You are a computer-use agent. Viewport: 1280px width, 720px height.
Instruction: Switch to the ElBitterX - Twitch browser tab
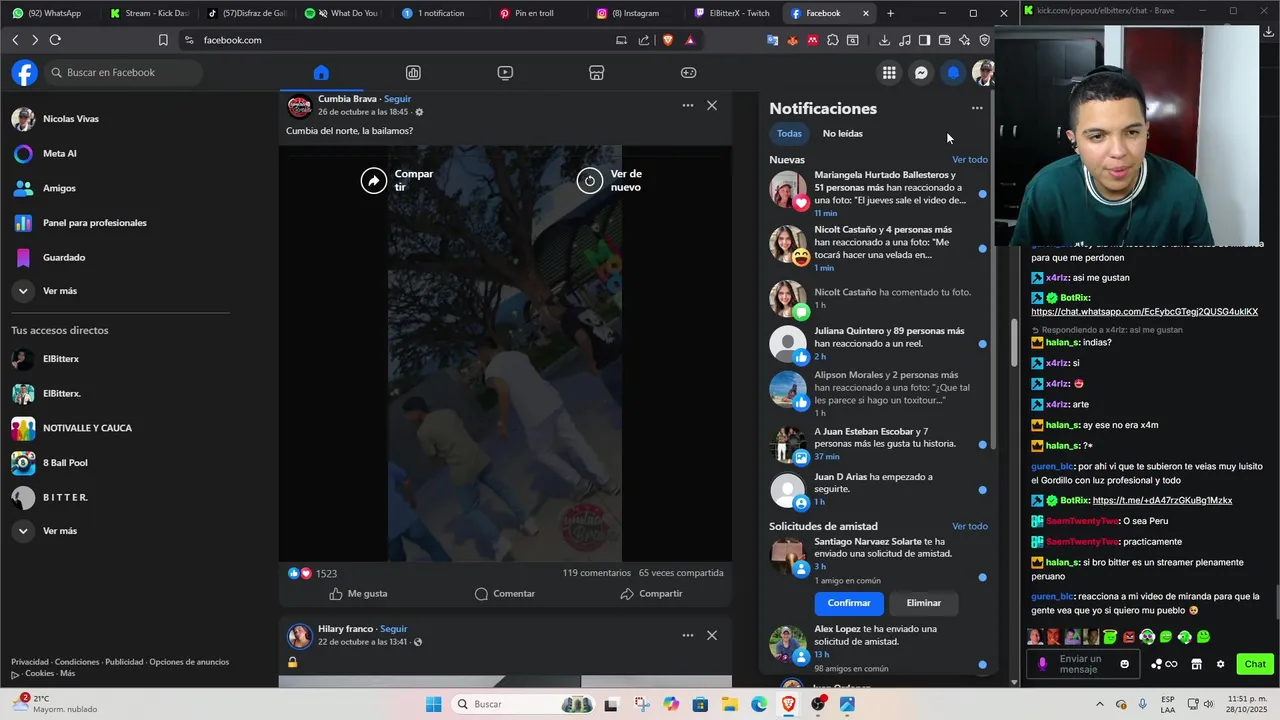tap(733, 13)
